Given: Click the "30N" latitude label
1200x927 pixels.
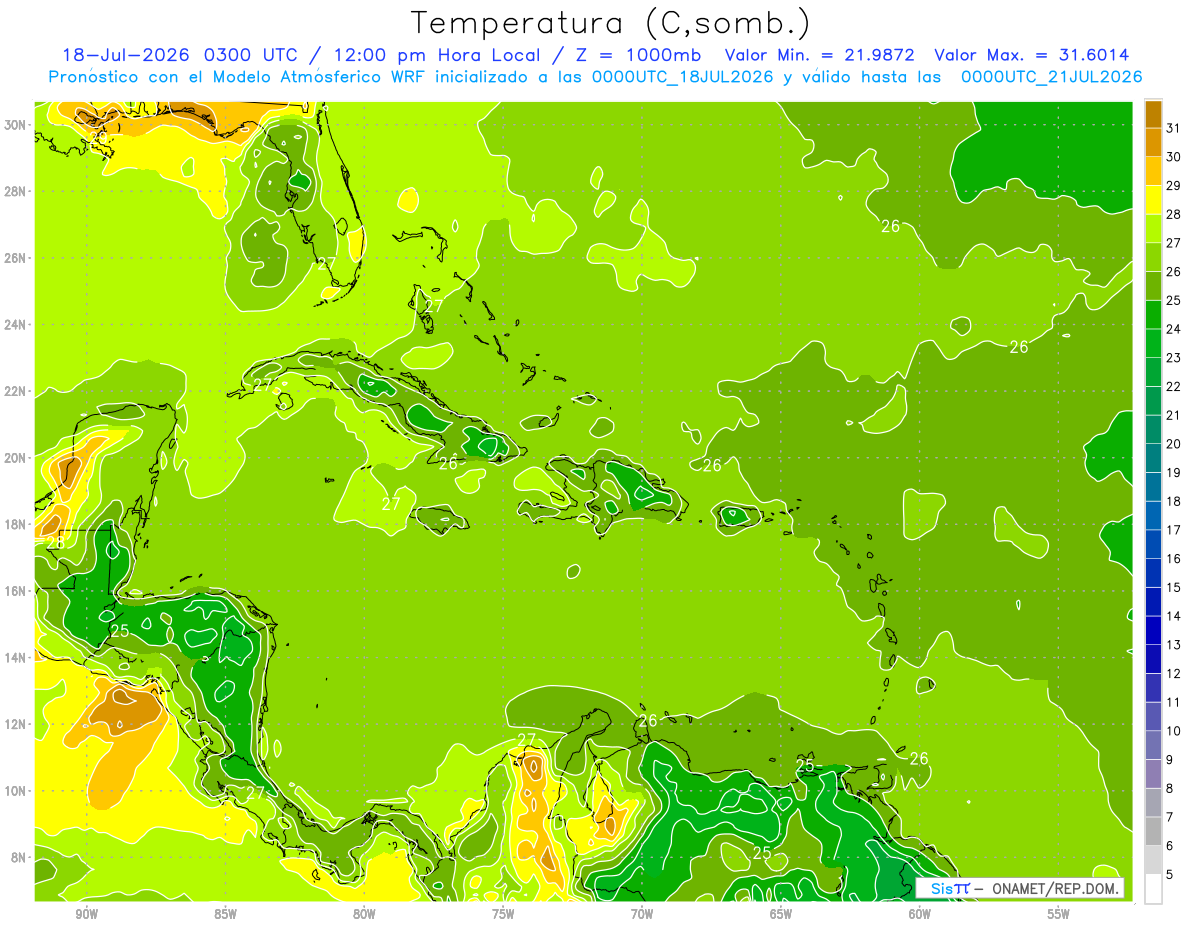Looking at the screenshot, I should pos(16,125).
